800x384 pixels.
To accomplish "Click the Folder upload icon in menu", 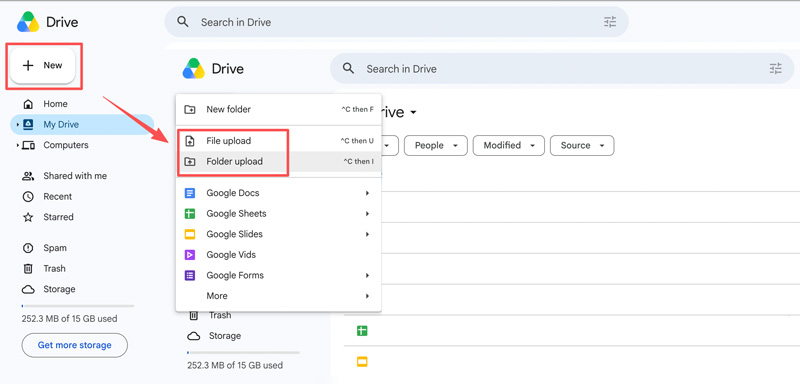I will pyautogui.click(x=190, y=162).
